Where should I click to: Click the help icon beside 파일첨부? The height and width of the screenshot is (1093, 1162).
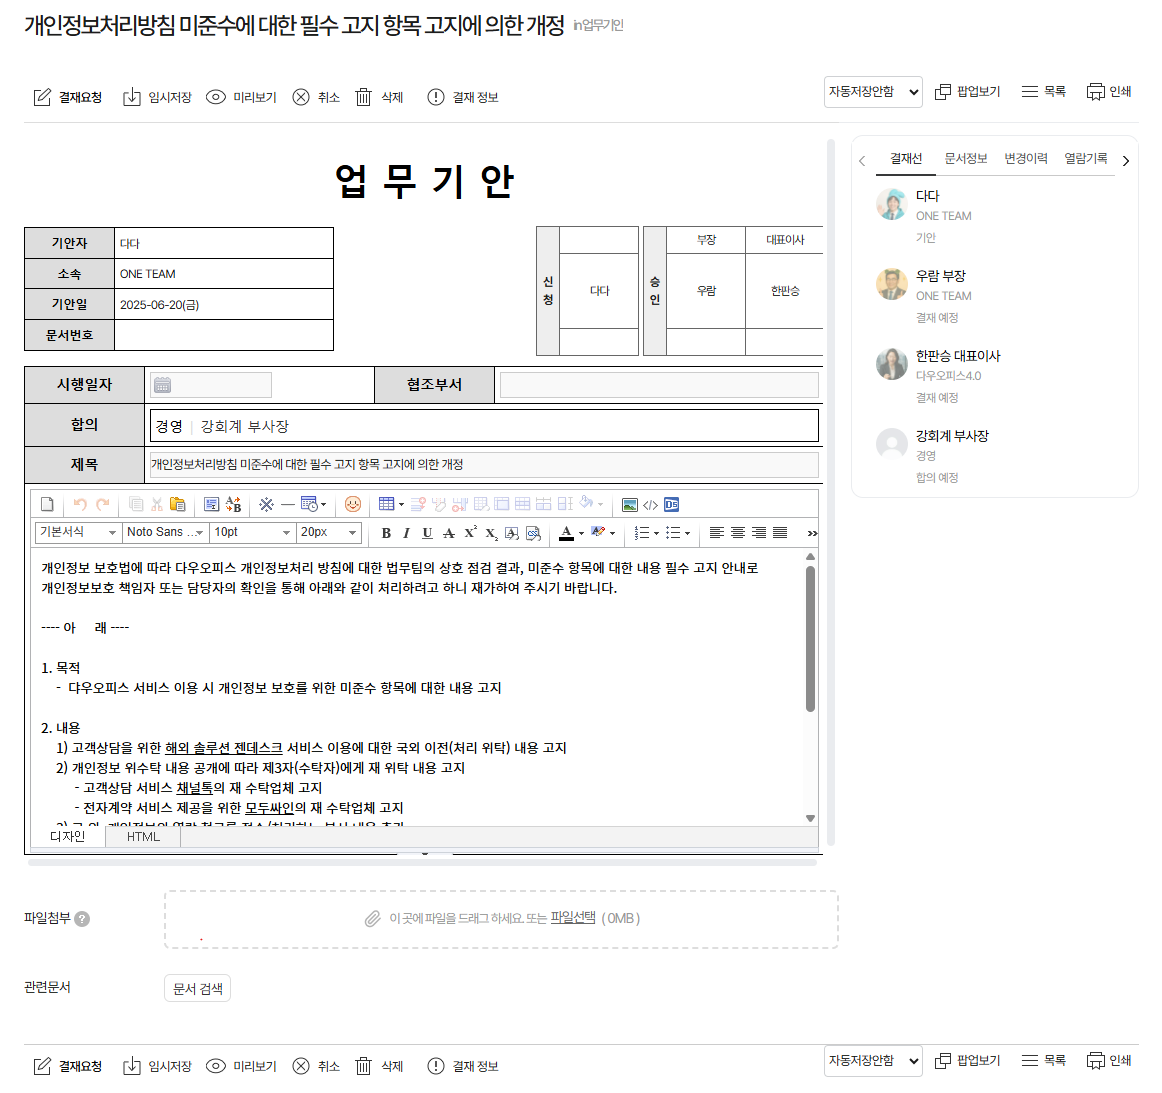82,919
